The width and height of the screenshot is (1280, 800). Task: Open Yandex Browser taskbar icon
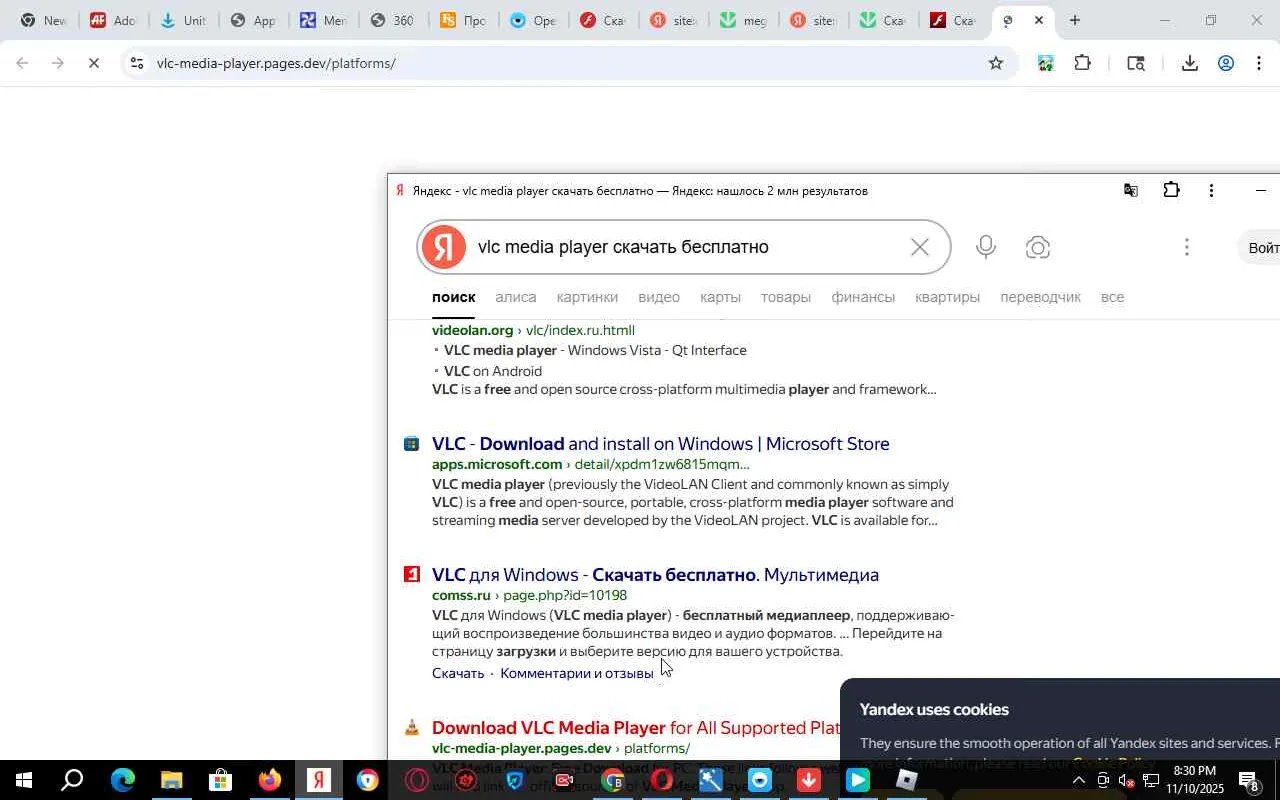(x=318, y=780)
